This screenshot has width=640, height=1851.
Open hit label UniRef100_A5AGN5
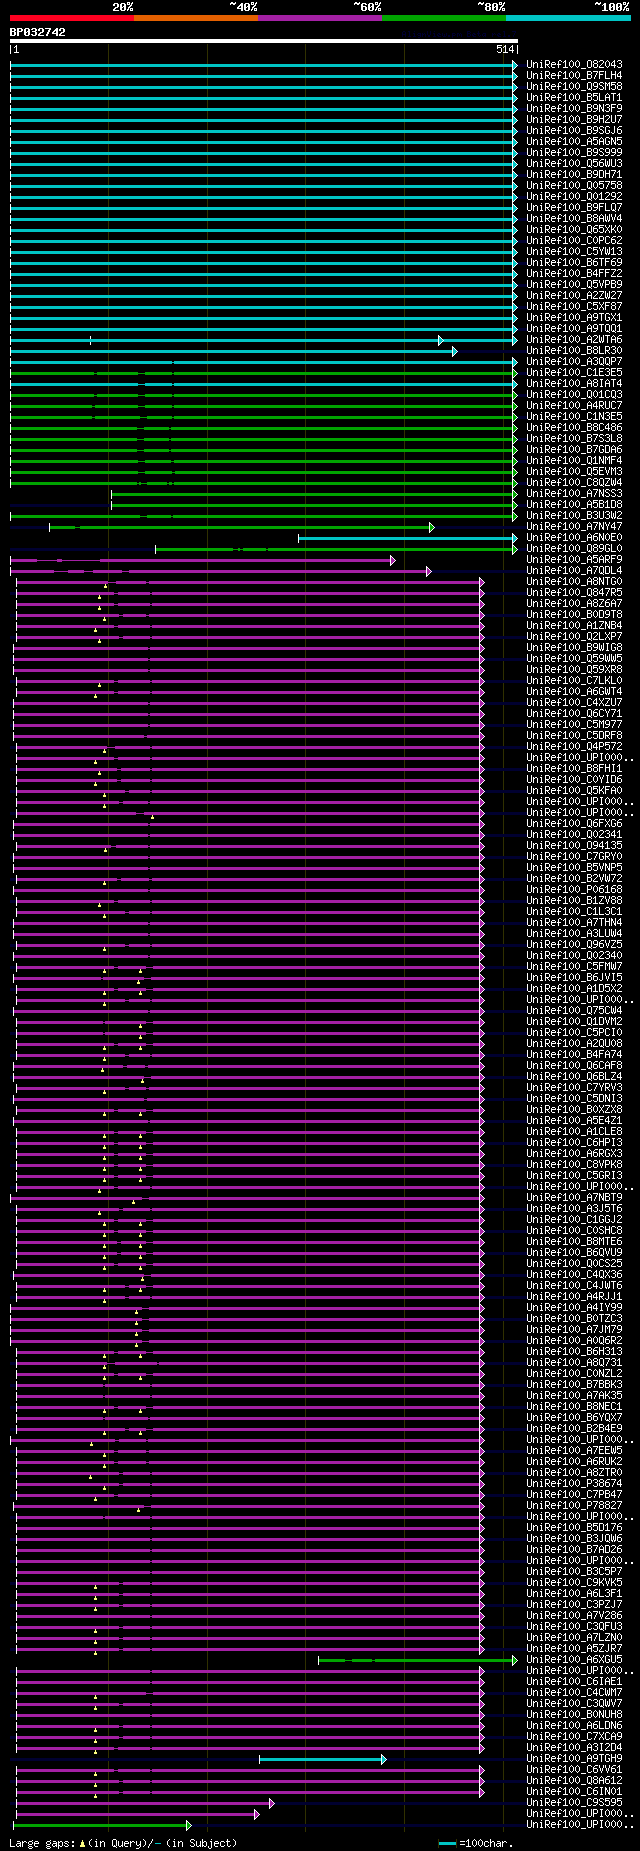[x=574, y=141]
